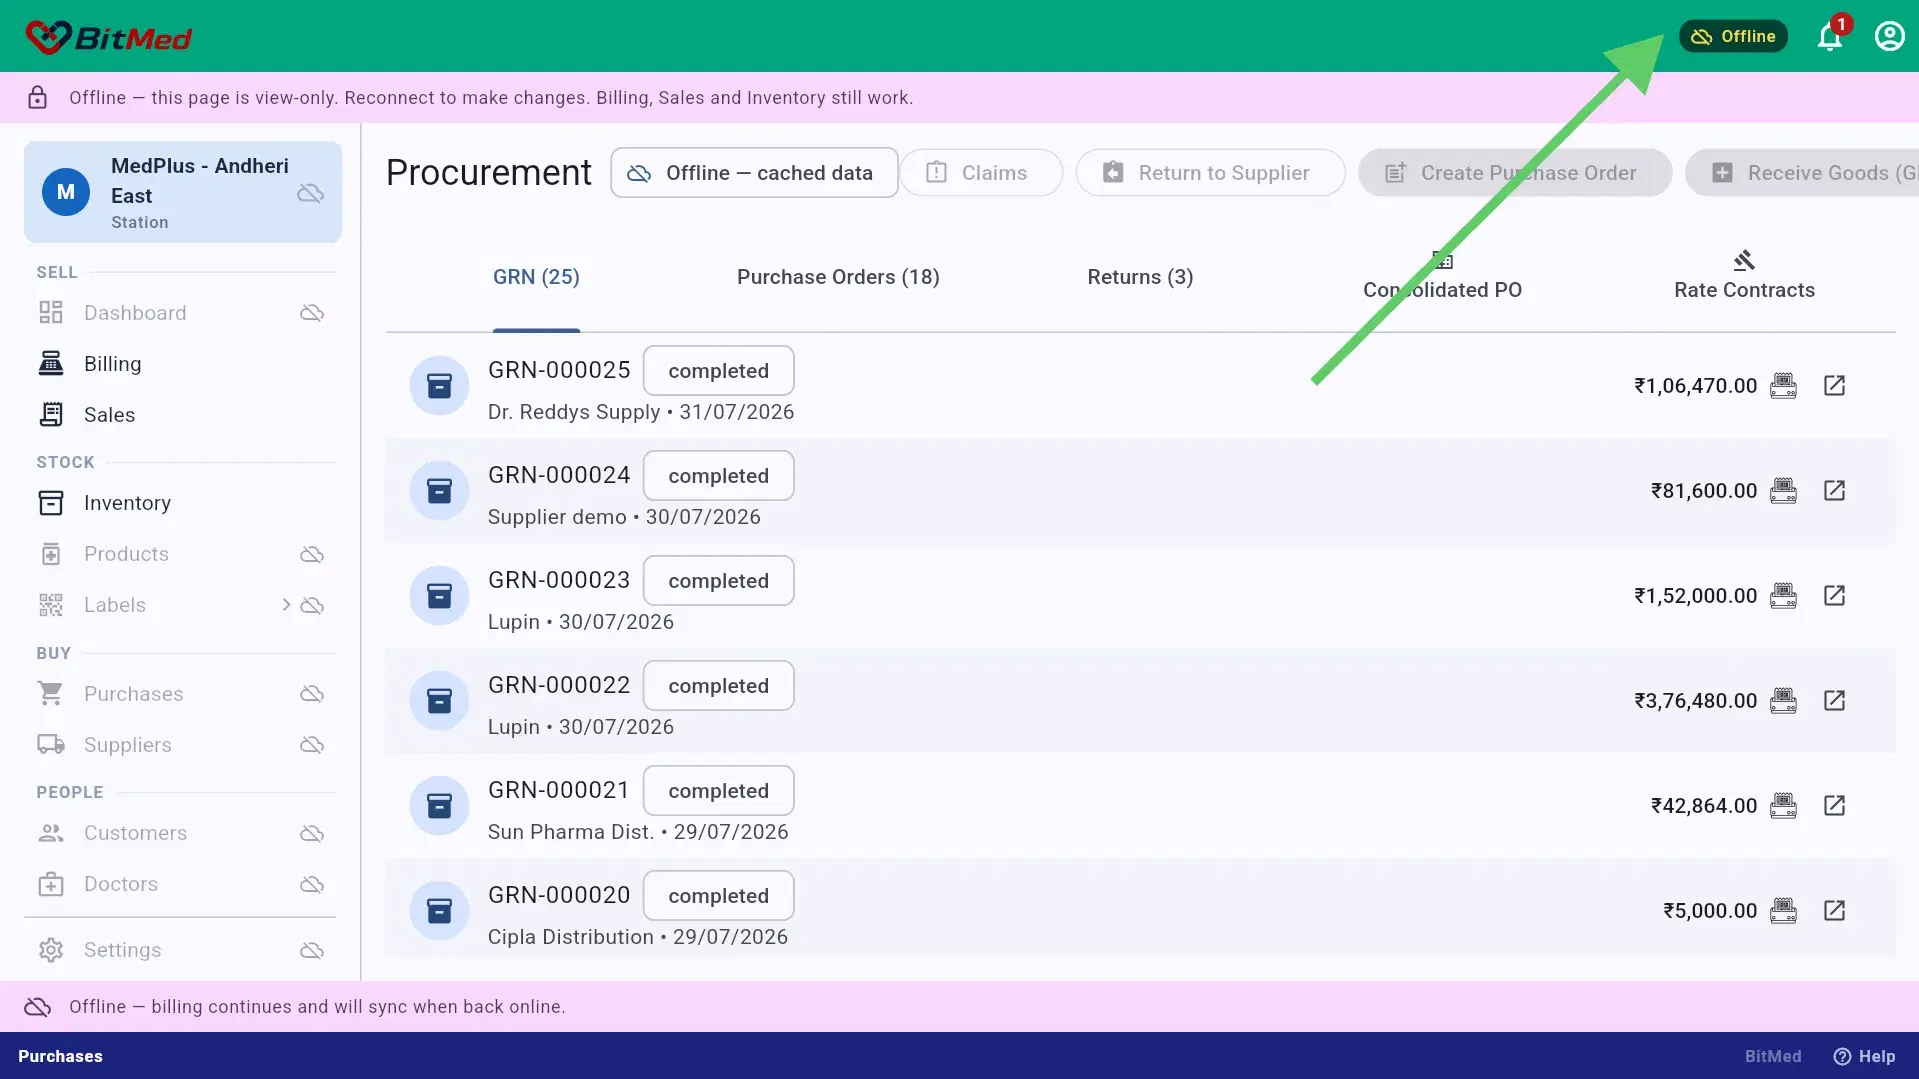The image size is (1919, 1079).
Task: Click the GRN-000022 archive icon
Action: click(439, 701)
